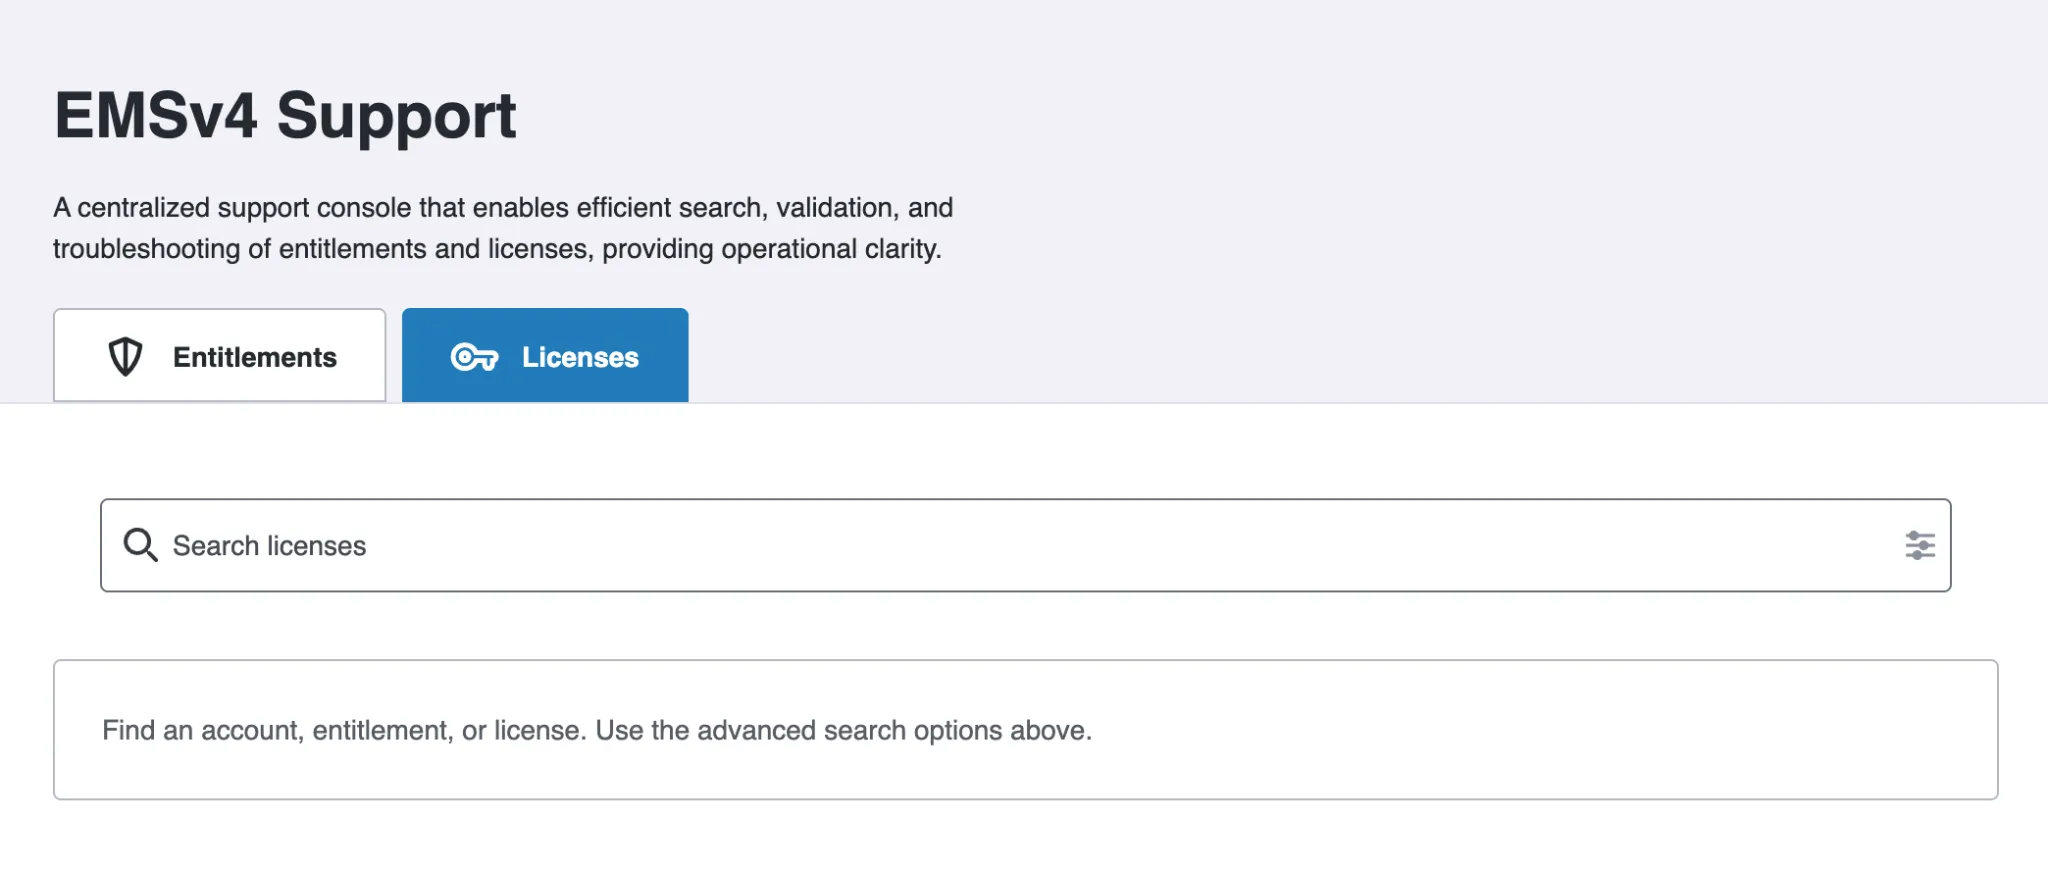Focus the Search licenses input field
2048x891 pixels.
(x=1025, y=545)
